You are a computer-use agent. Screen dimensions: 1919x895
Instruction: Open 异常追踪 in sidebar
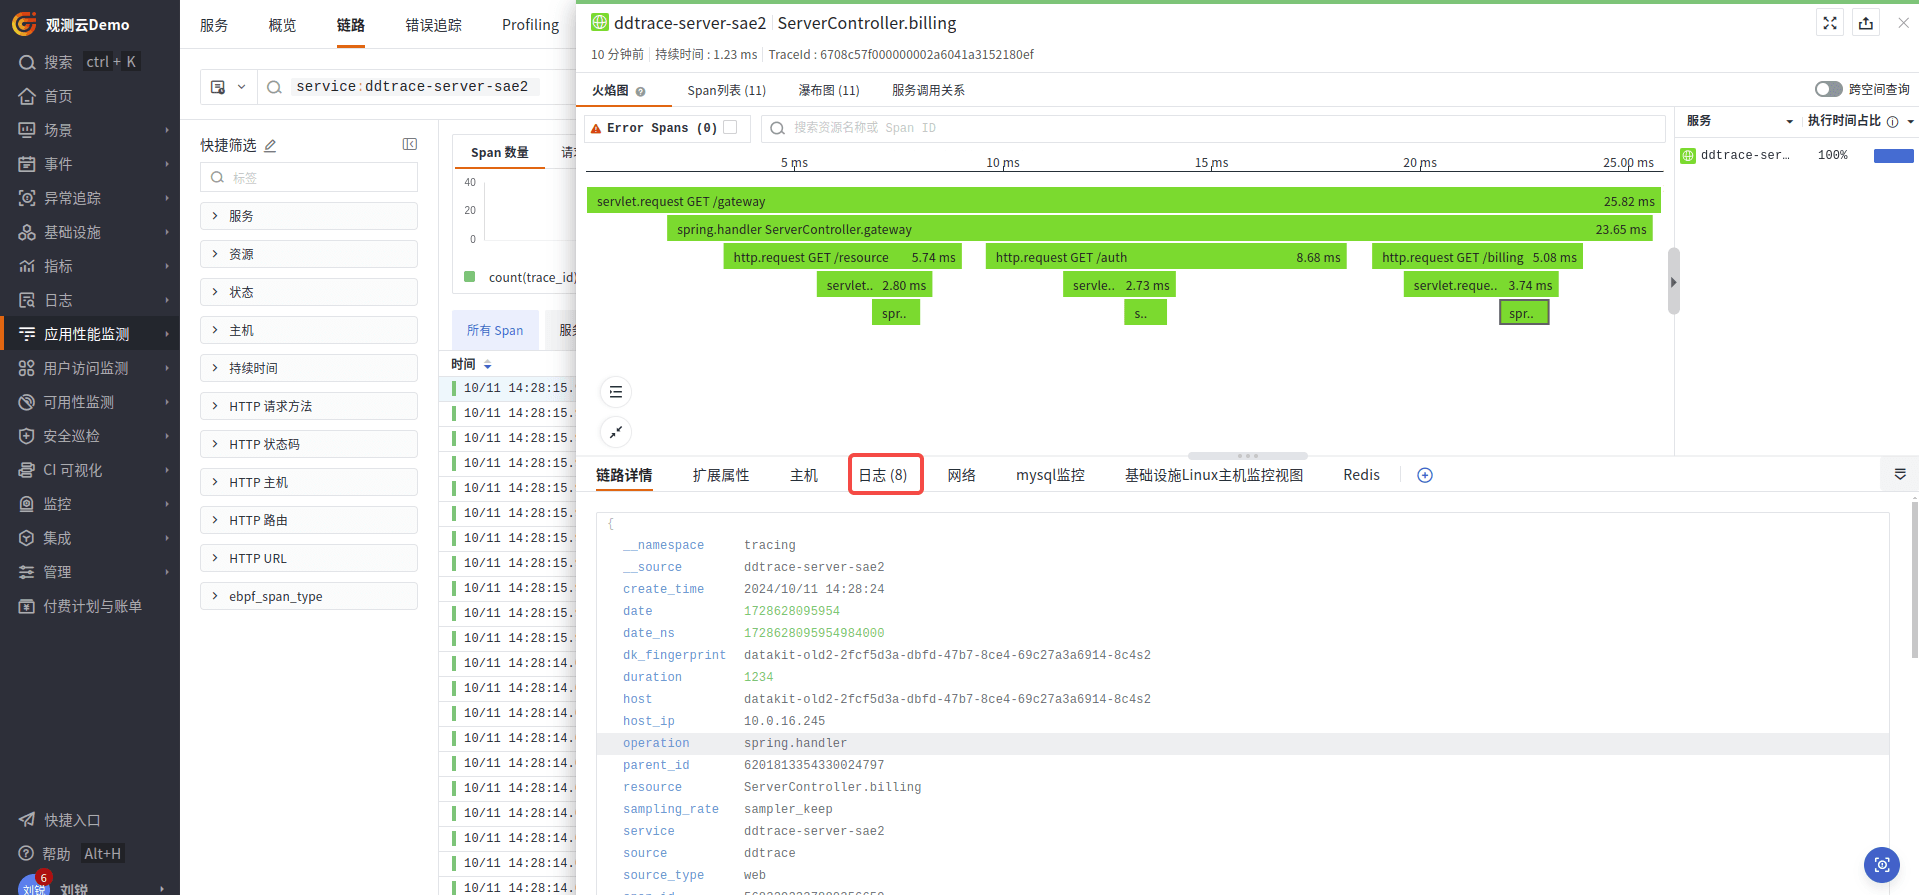click(90, 198)
